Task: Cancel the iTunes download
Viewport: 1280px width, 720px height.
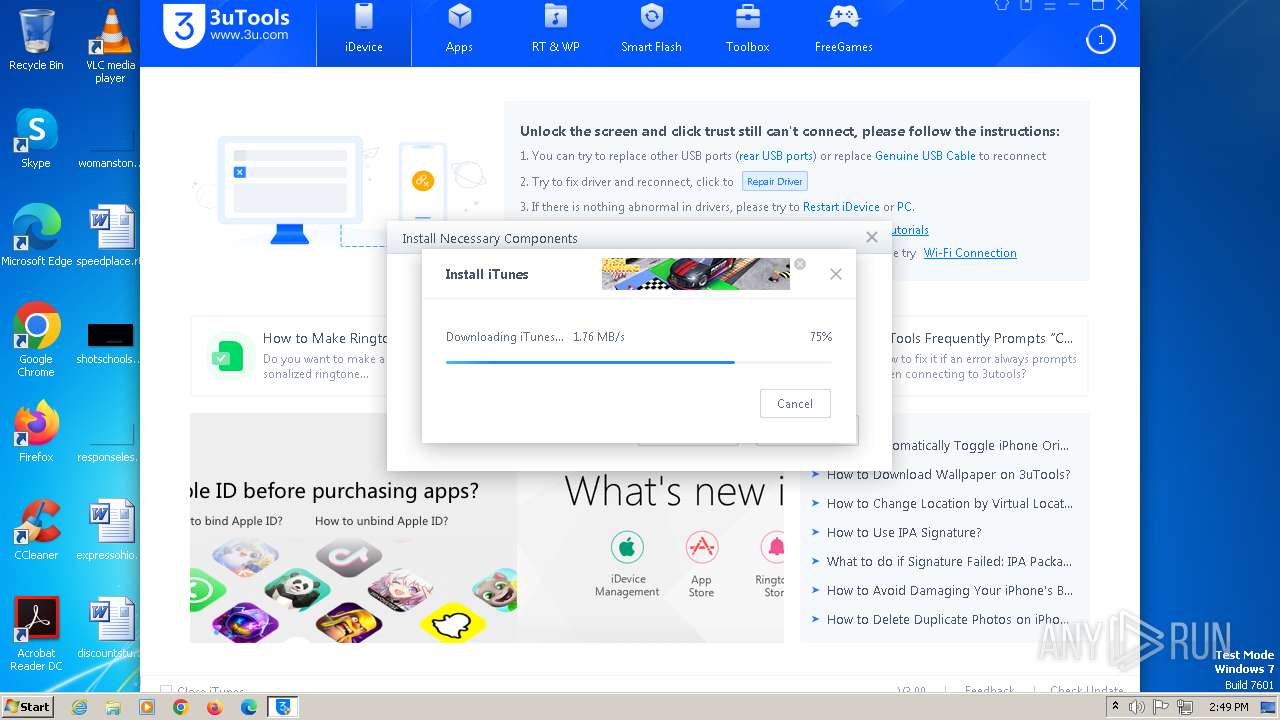Action: pos(795,404)
